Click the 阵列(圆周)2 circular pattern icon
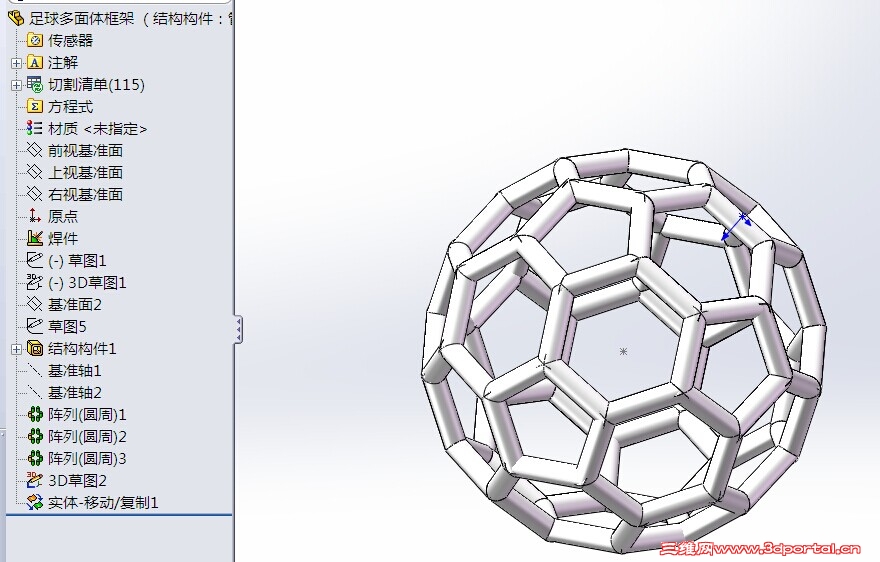 [35, 436]
